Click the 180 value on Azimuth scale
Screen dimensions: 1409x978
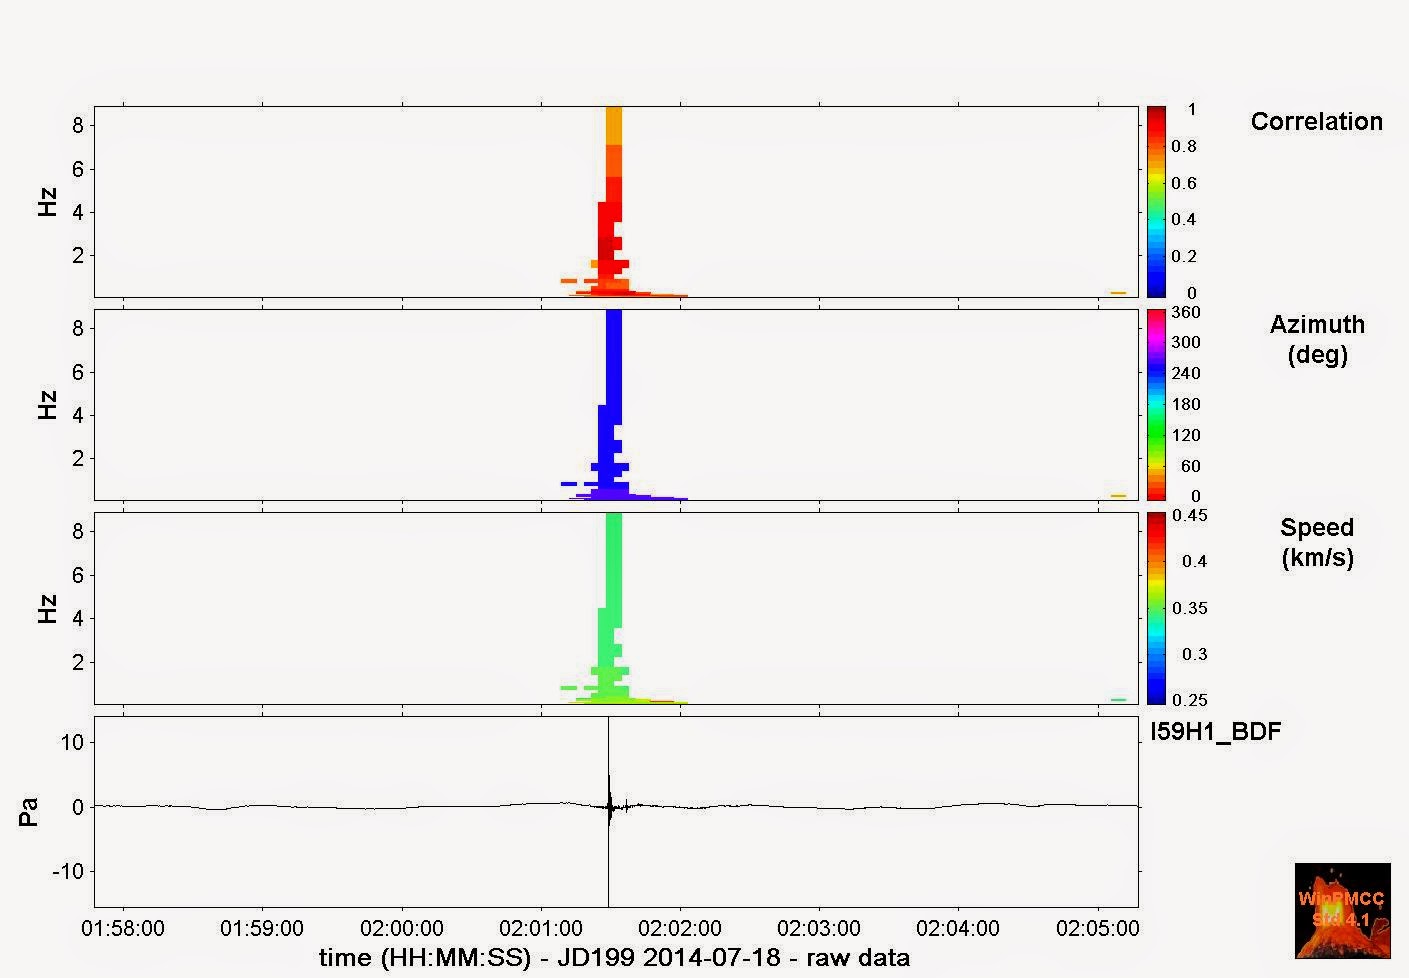click(1186, 404)
